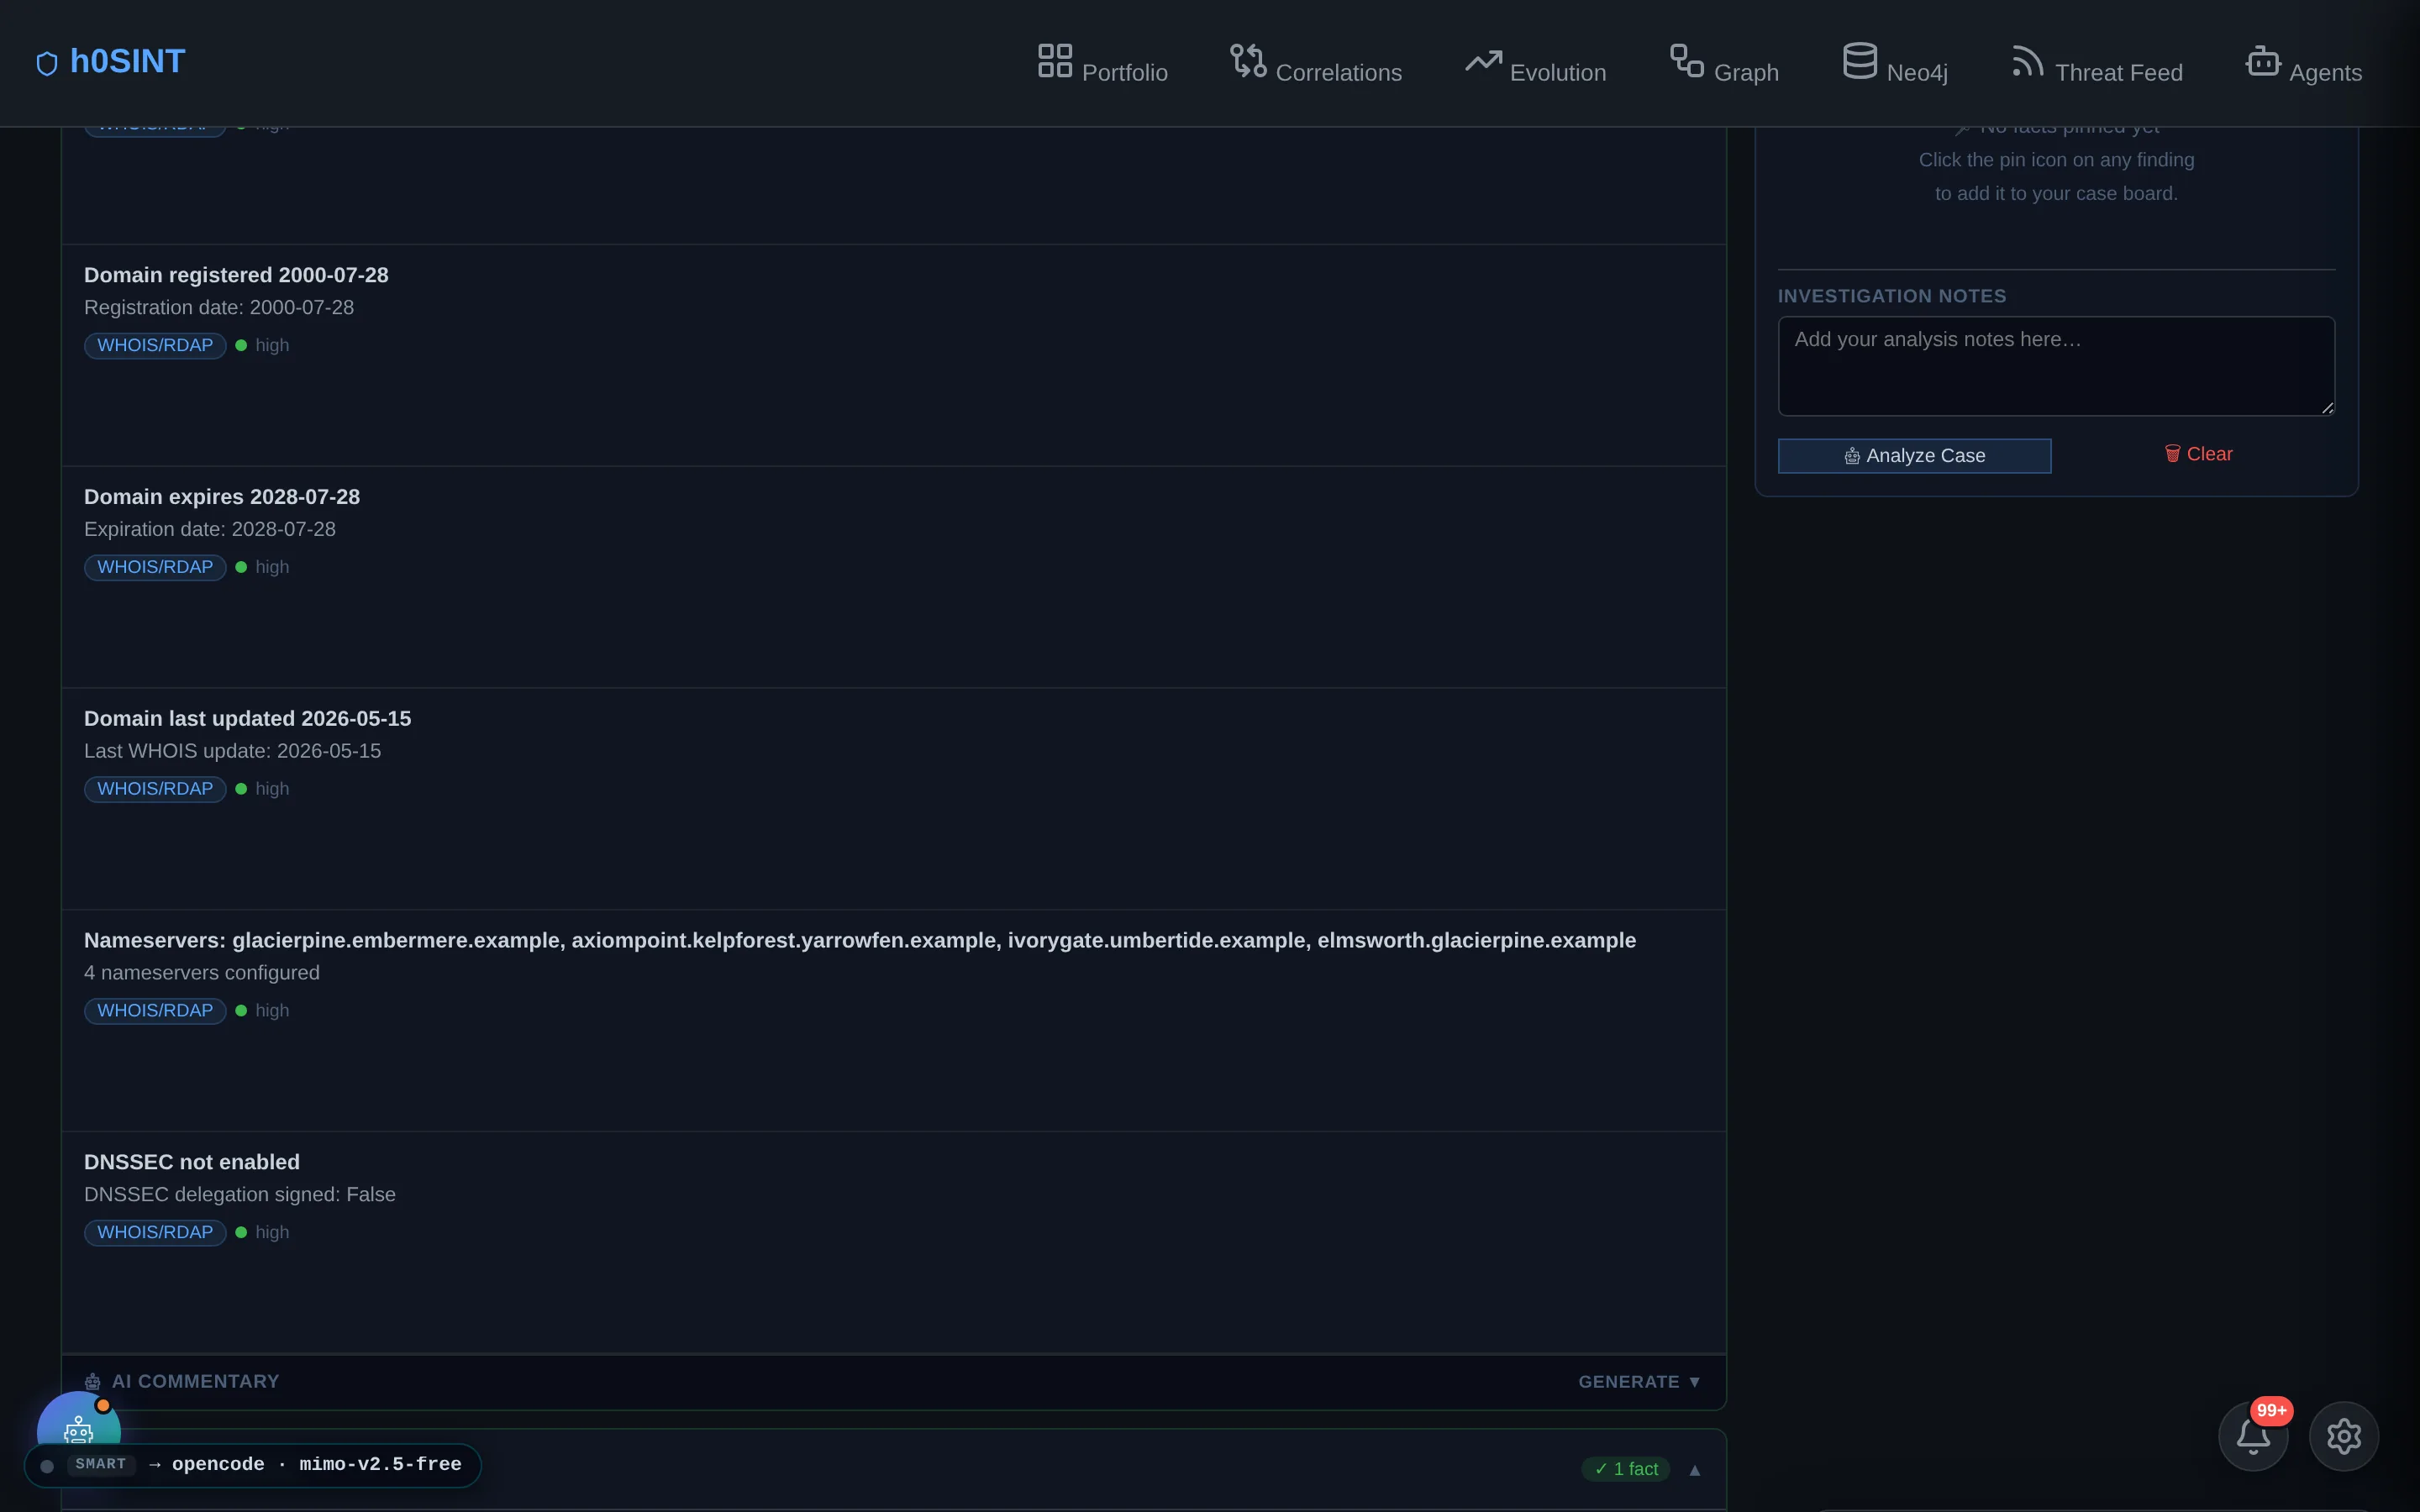Click 'Expiration date: 2028-07-28' text
Screen dimensions: 2420x1512
[210, 530]
